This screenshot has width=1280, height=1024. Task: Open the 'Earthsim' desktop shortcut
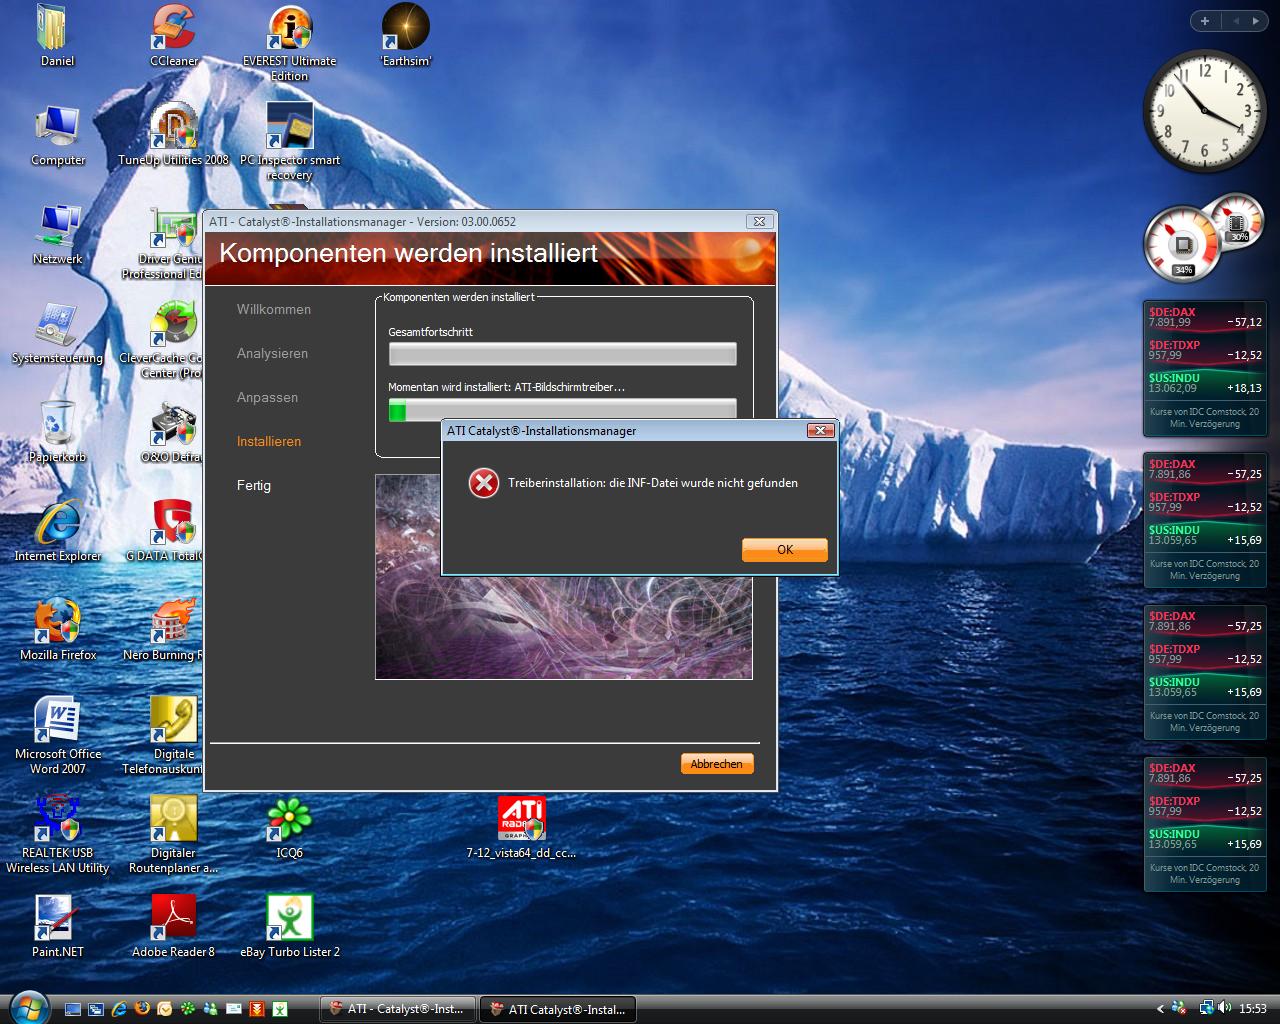click(406, 36)
